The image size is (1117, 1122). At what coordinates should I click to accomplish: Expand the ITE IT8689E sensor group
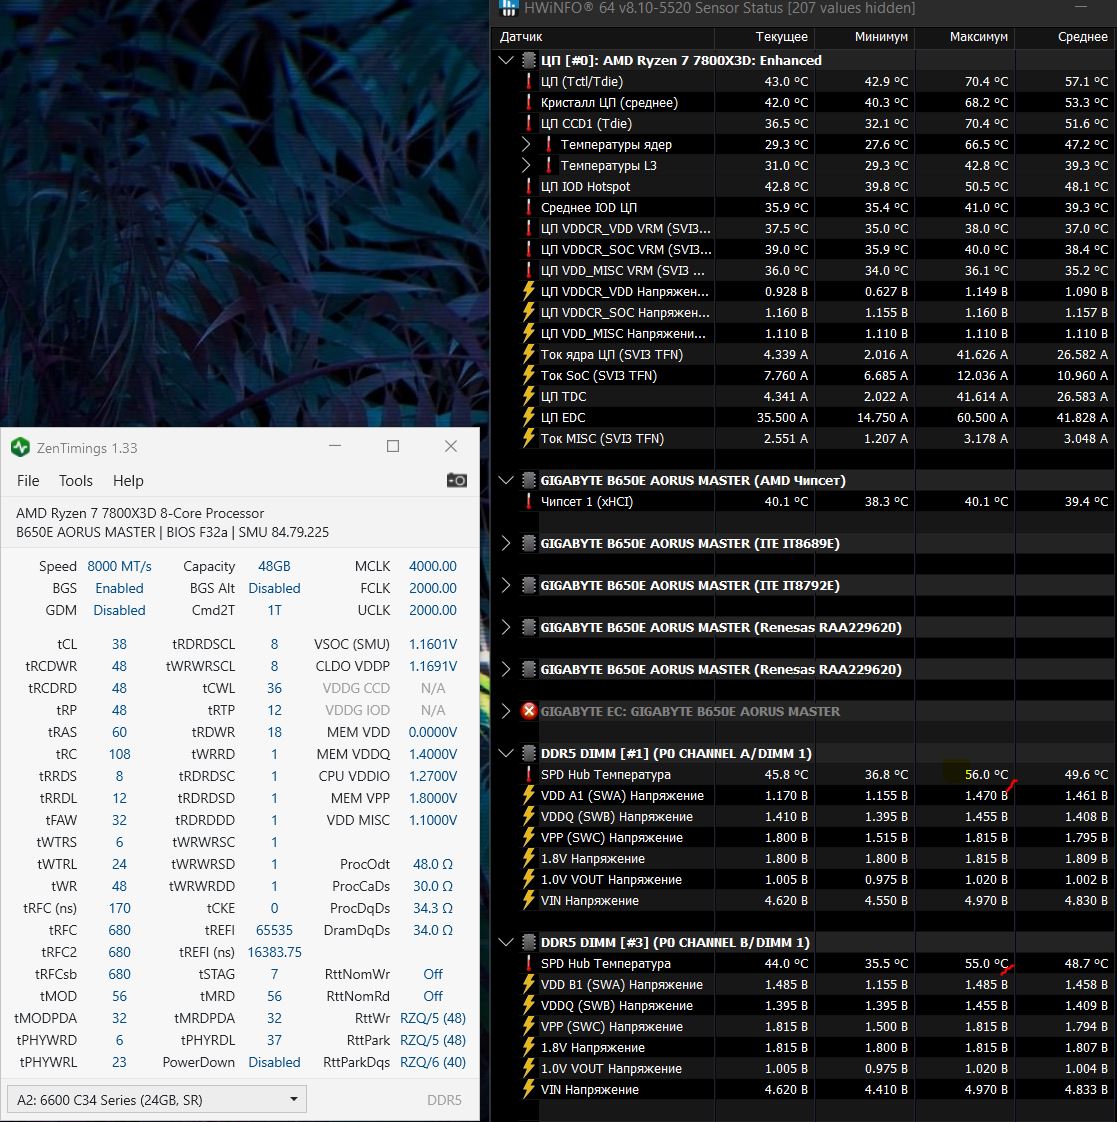pyautogui.click(x=506, y=543)
